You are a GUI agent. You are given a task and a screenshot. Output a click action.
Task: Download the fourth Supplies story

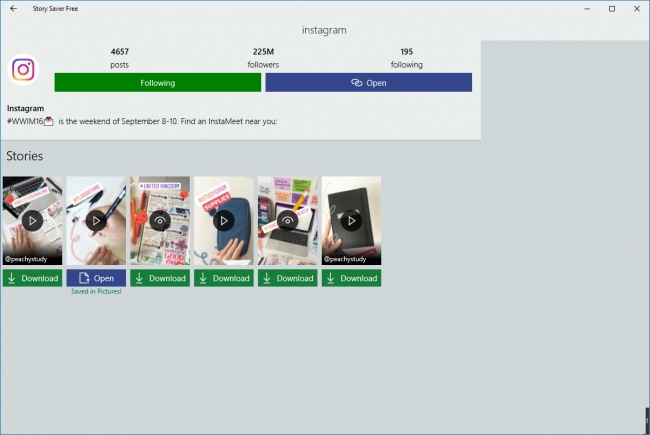(224, 278)
